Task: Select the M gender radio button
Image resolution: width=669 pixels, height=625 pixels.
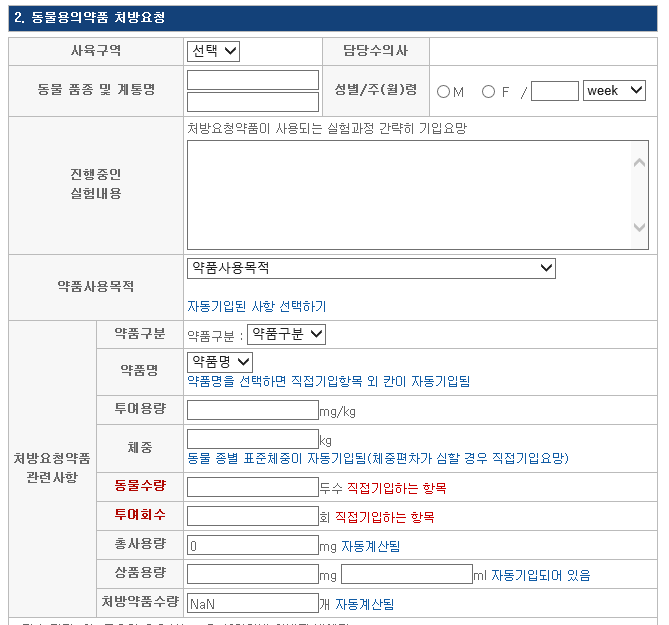Action: click(444, 92)
